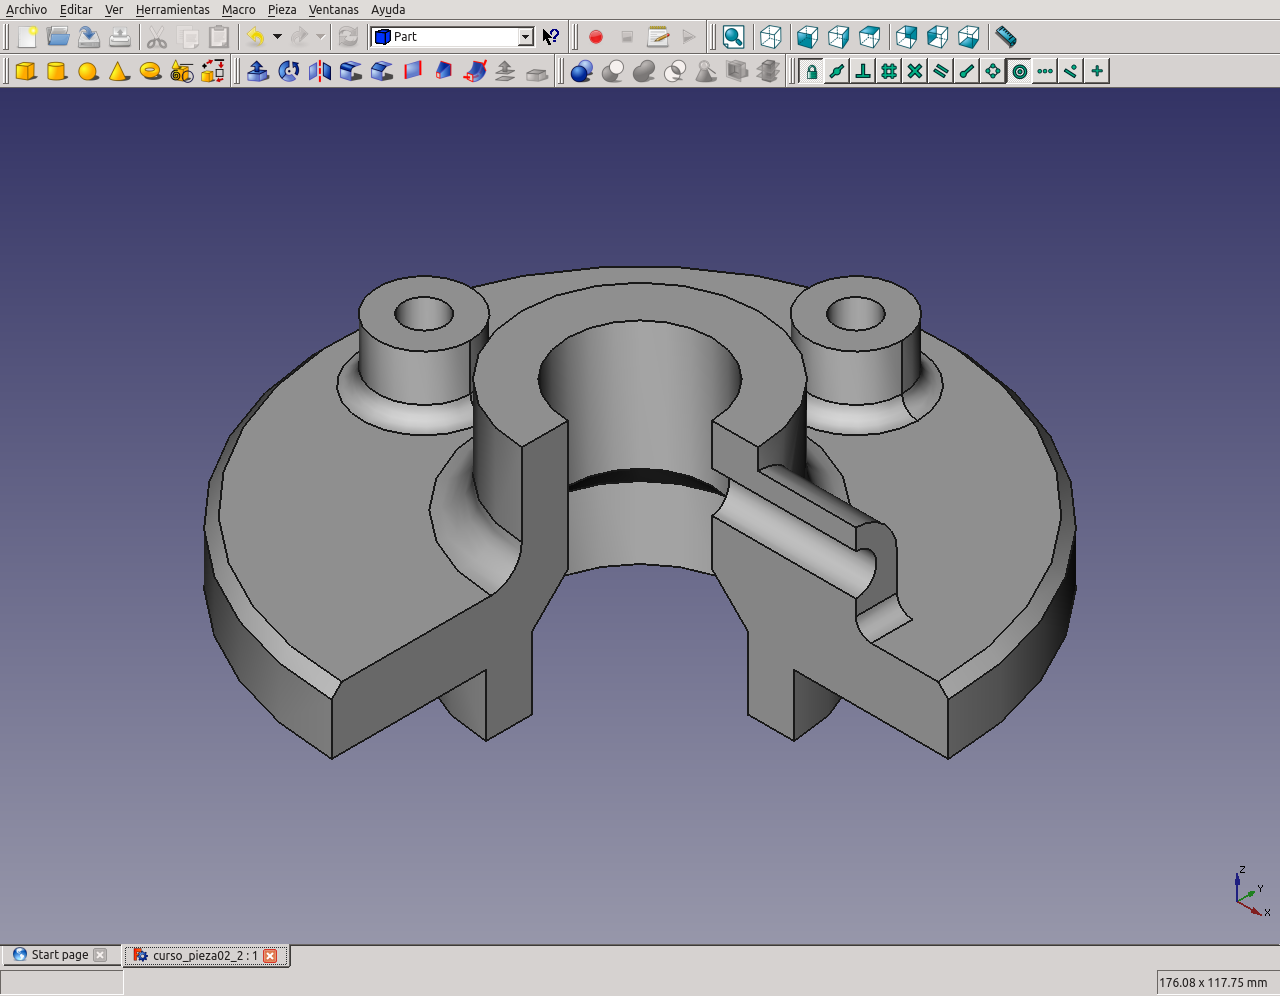The height and width of the screenshot is (996, 1280).
Task: Start macro recording with red button
Action: pyautogui.click(x=596, y=37)
